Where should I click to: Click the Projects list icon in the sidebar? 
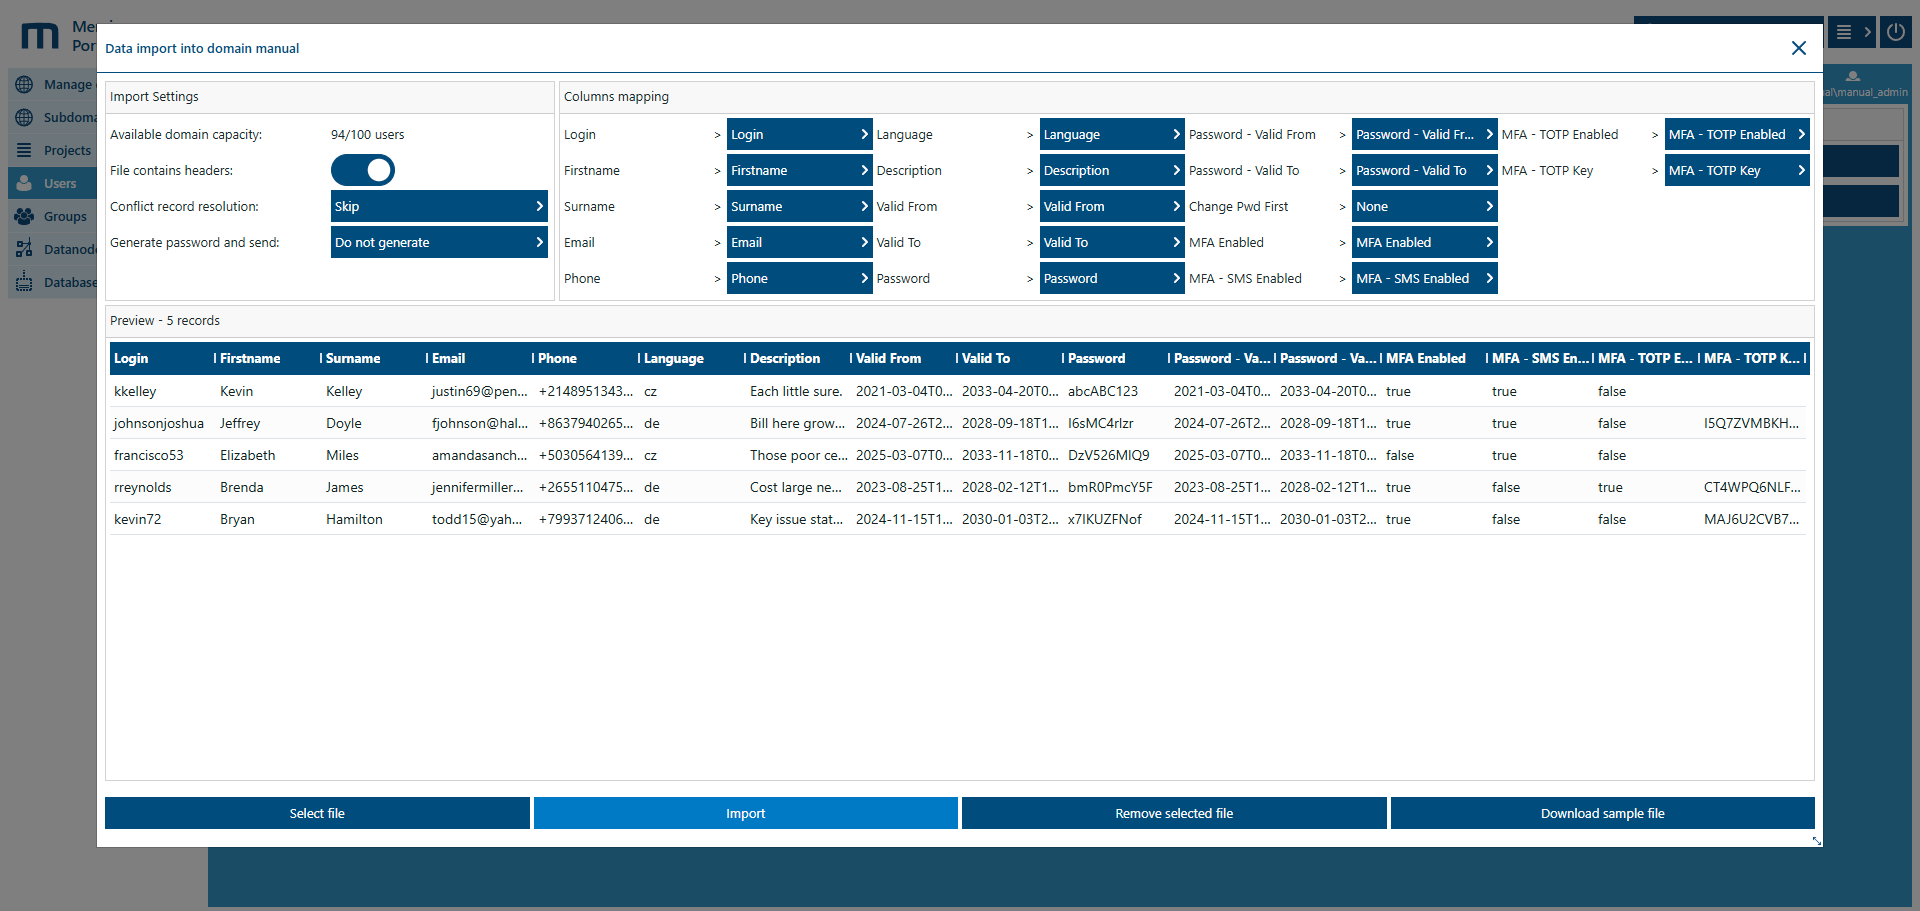pos(25,150)
